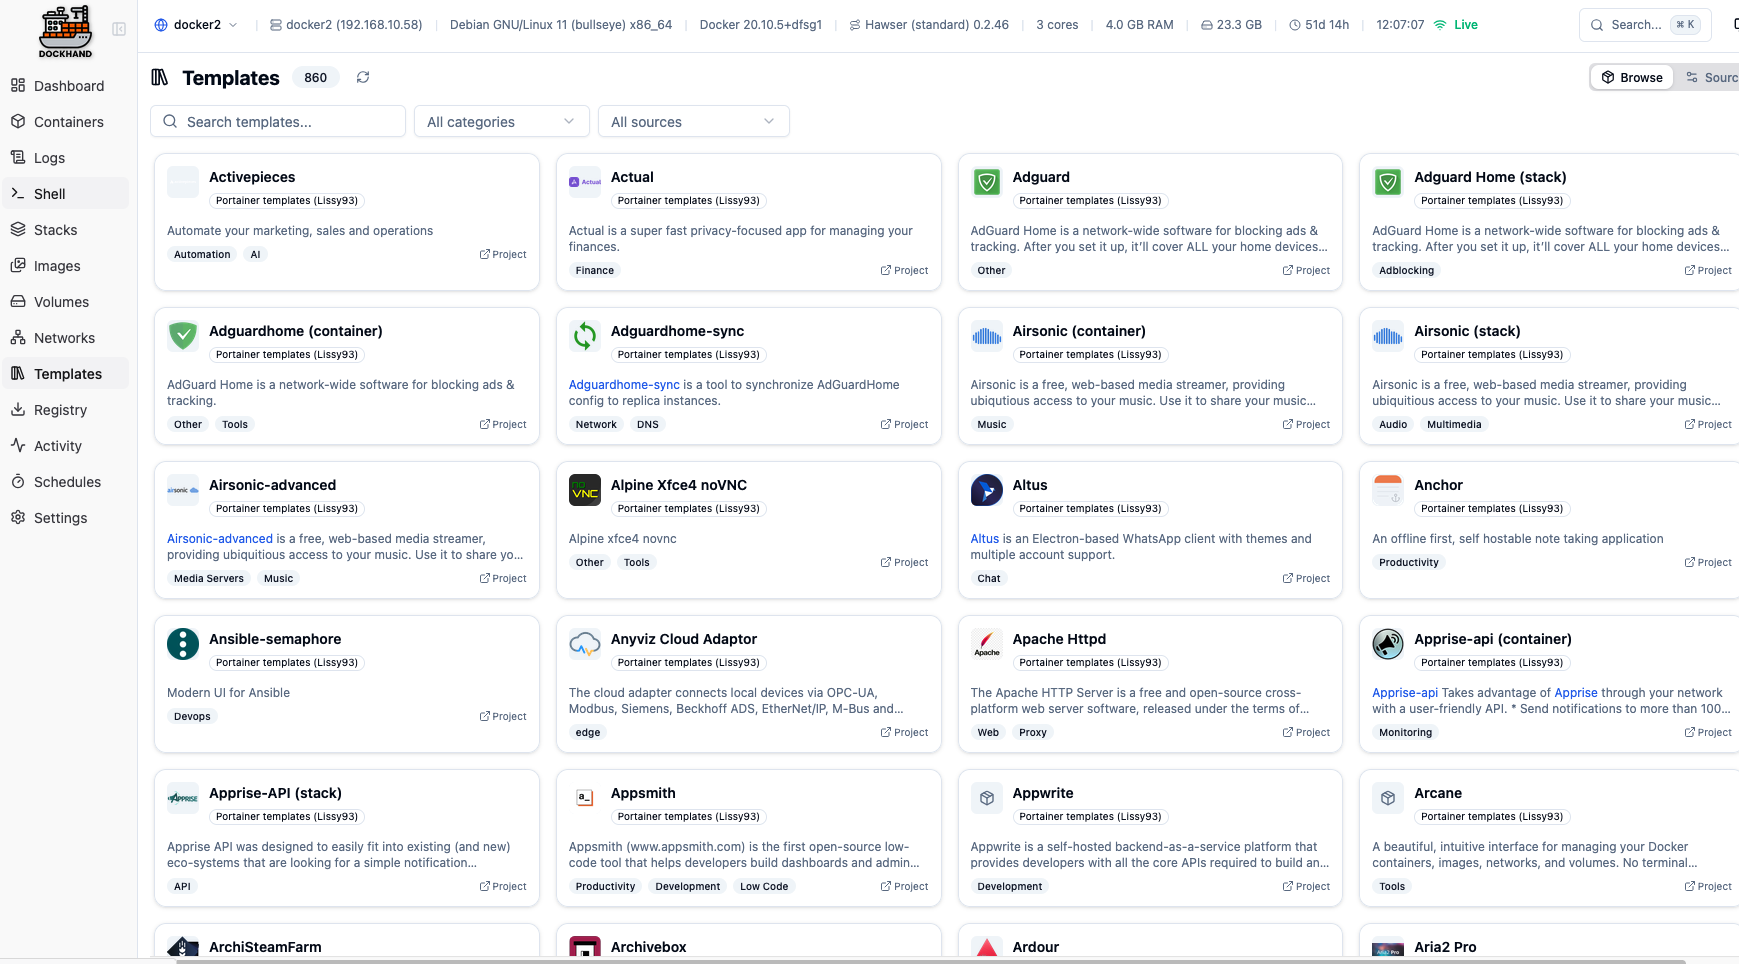Click the Alpine Xfce4 noVNC icon

pos(585,490)
